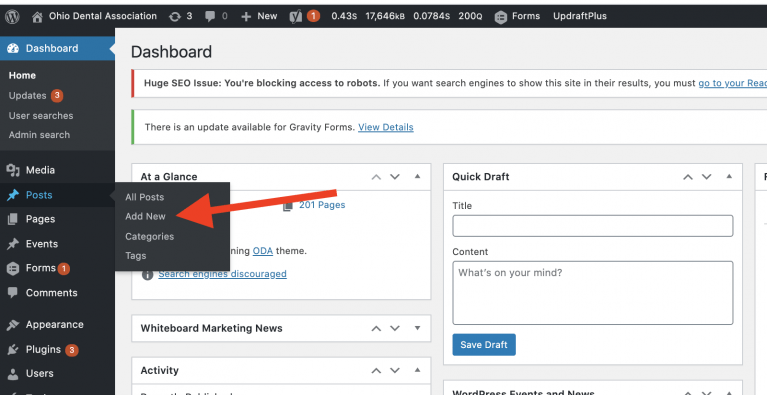Open comments bubble icon in admin bar

coord(210,17)
